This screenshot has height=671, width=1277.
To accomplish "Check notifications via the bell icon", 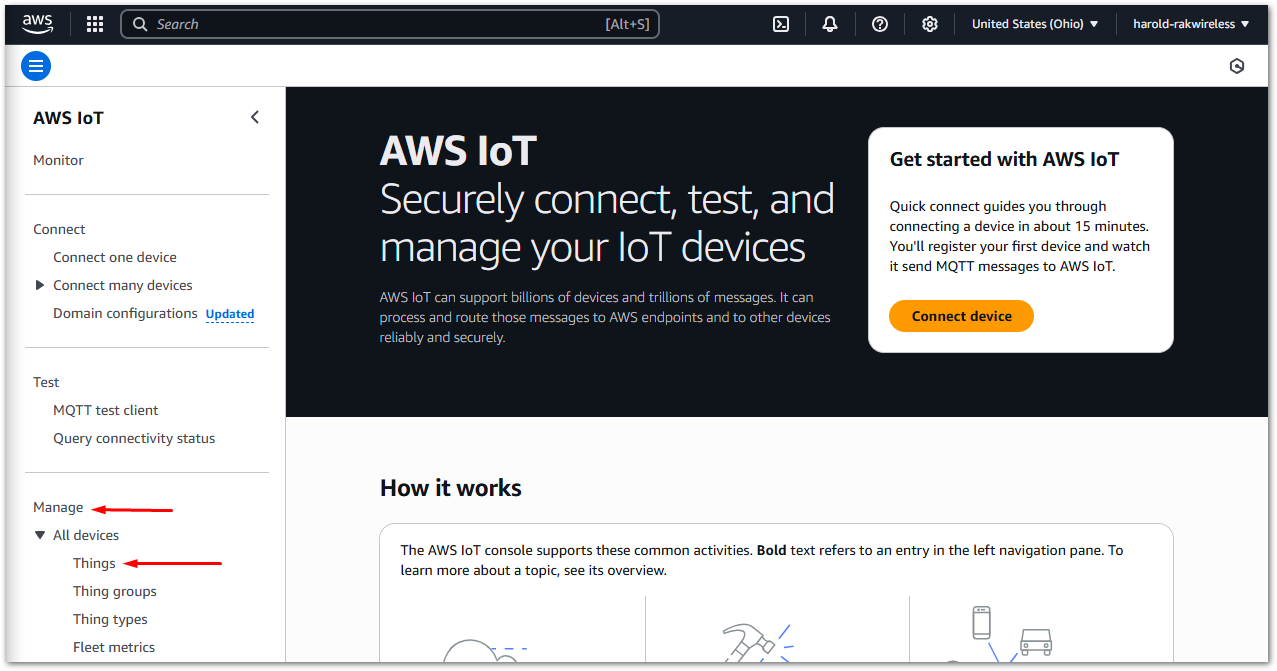I will coord(830,23).
